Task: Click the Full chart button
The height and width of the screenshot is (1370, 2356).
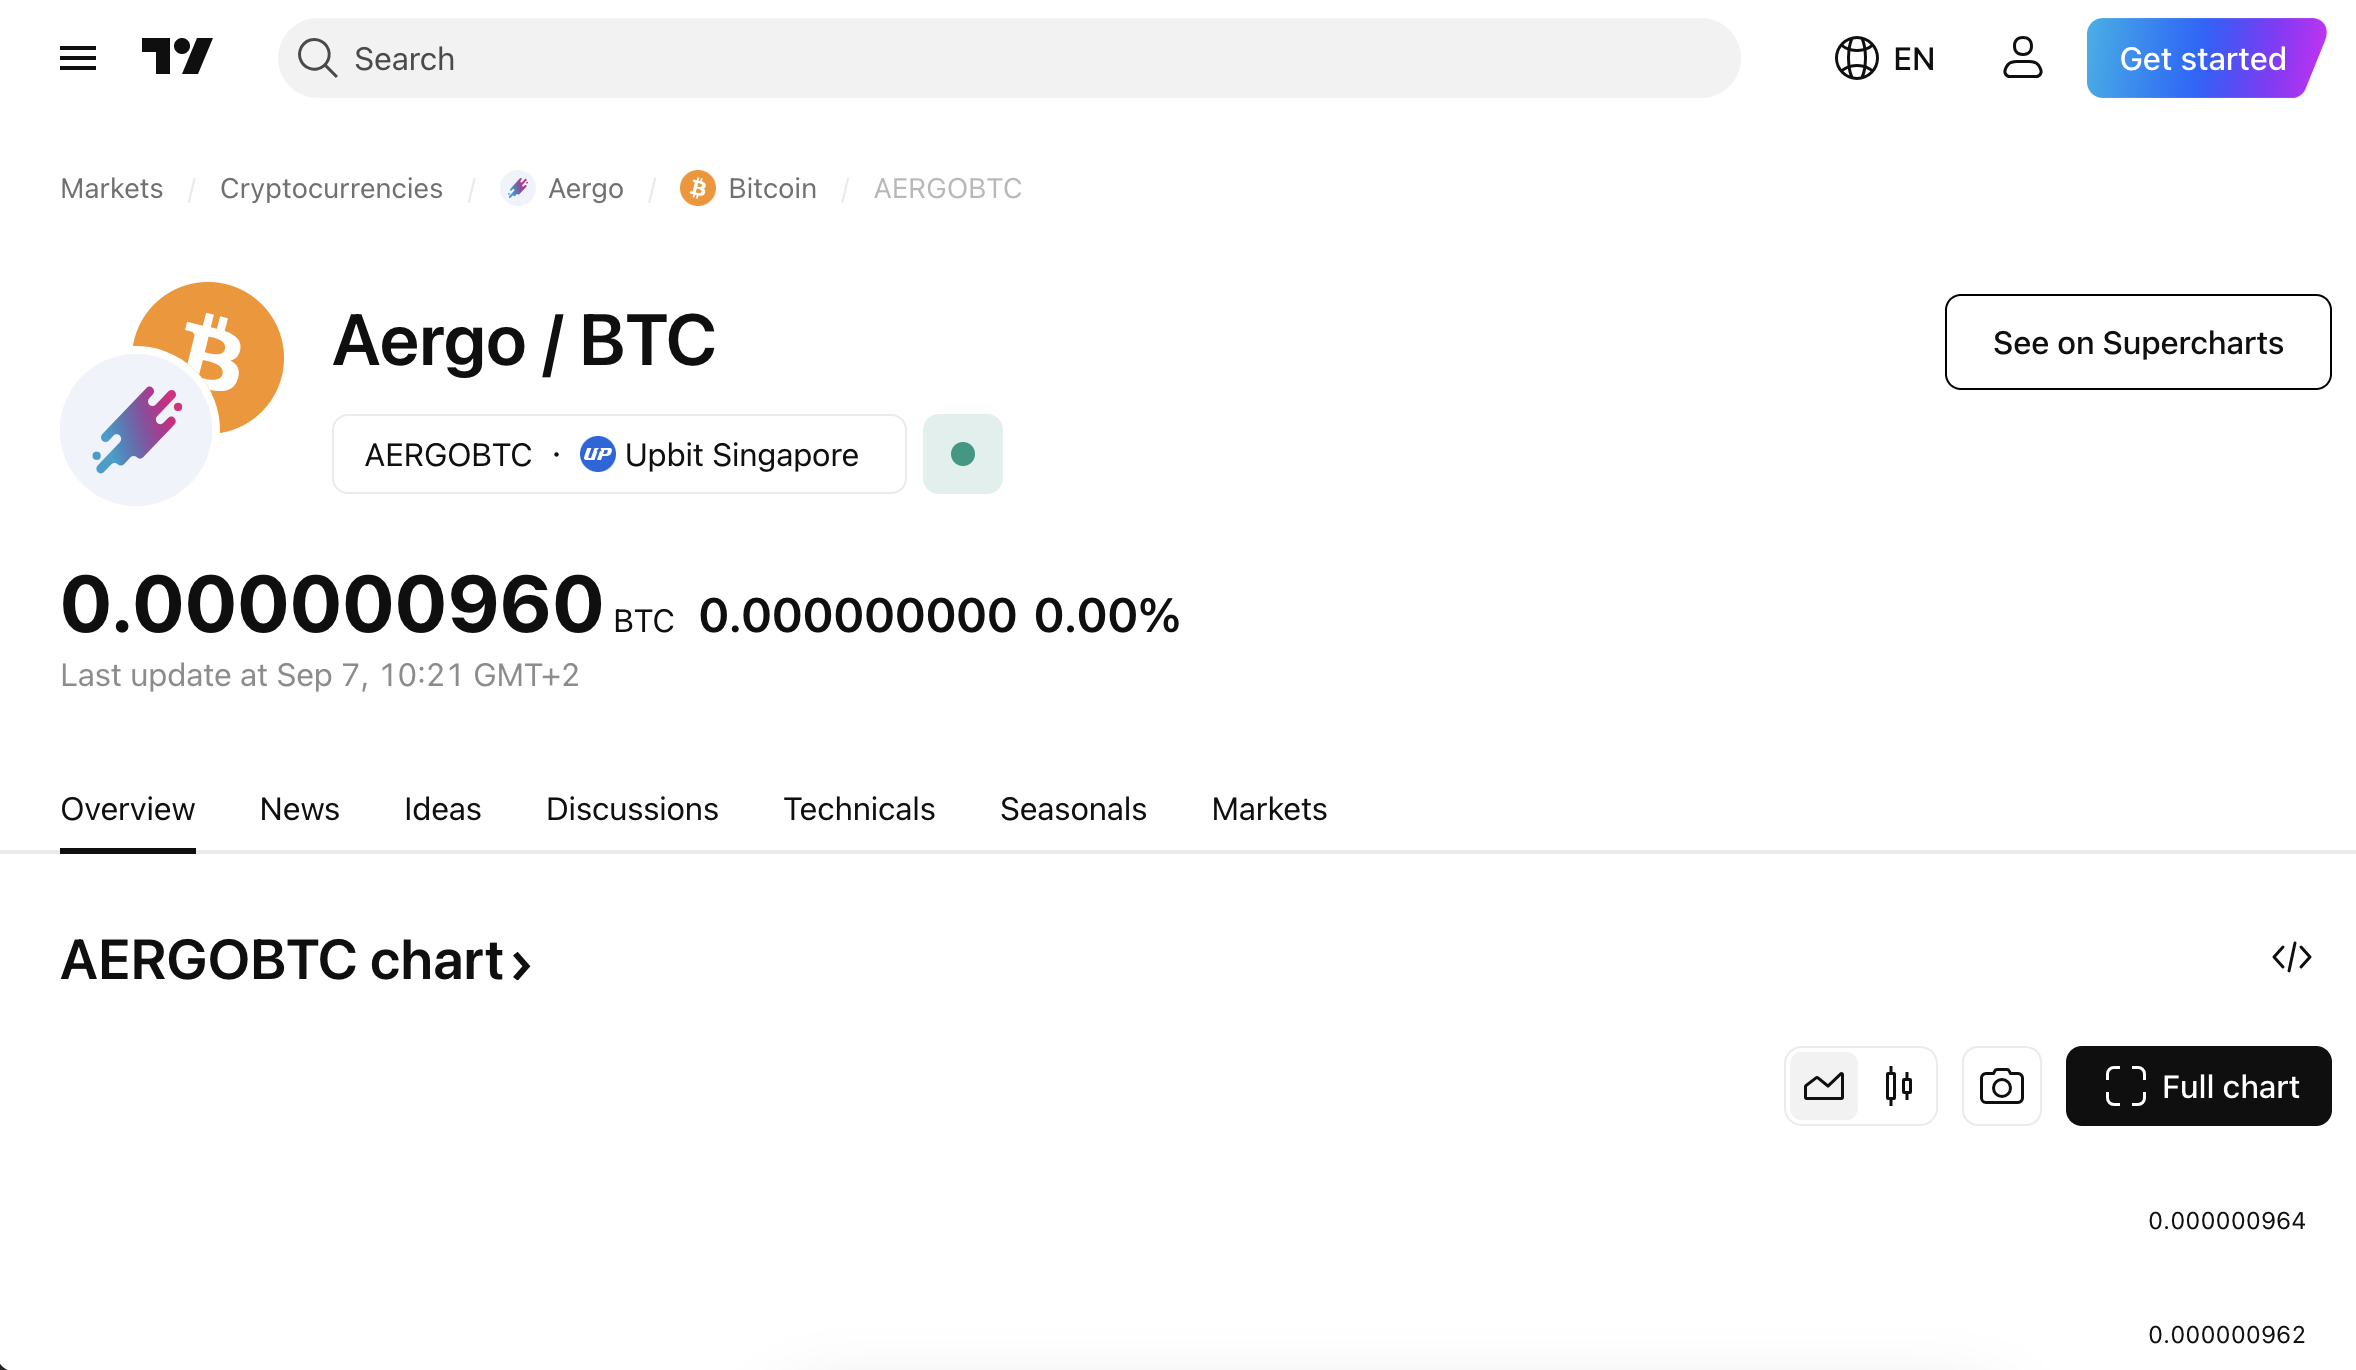Action: coord(2198,1086)
